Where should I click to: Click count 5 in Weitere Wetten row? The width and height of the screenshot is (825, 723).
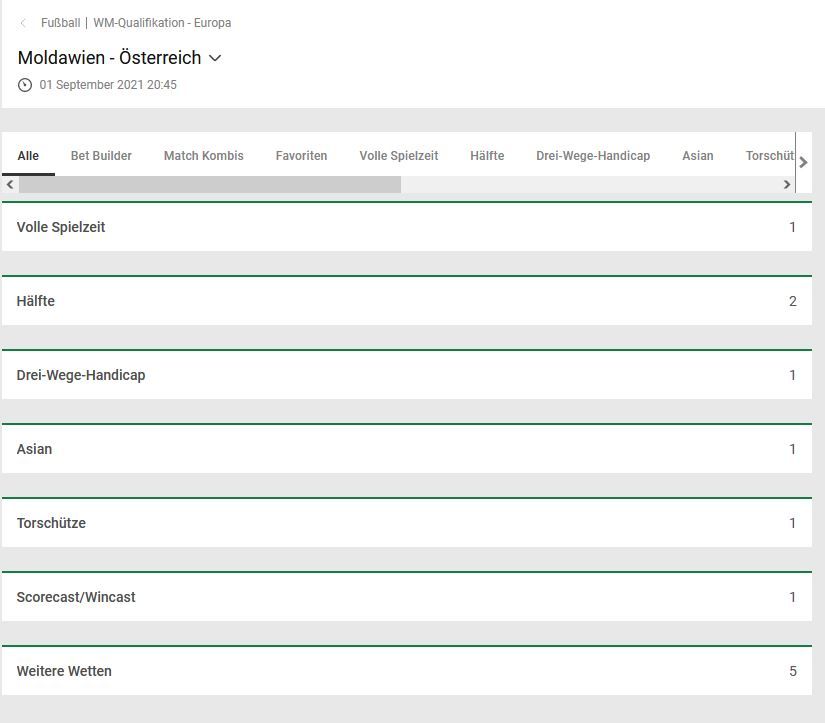coord(792,671)
